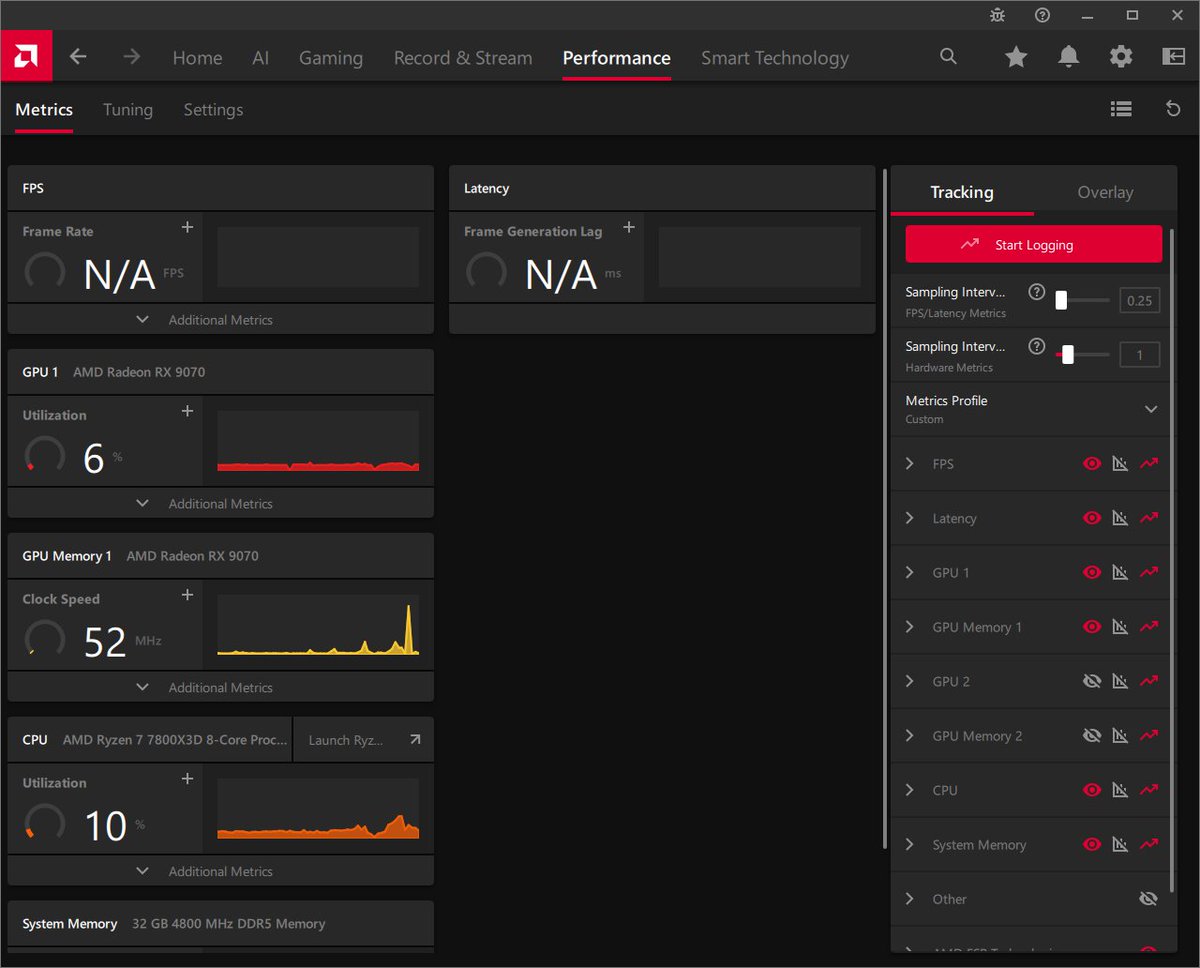1200x968 pixels.
Task: Expand the GPU Memory 1 row chevron
Action: click(909, 627)
